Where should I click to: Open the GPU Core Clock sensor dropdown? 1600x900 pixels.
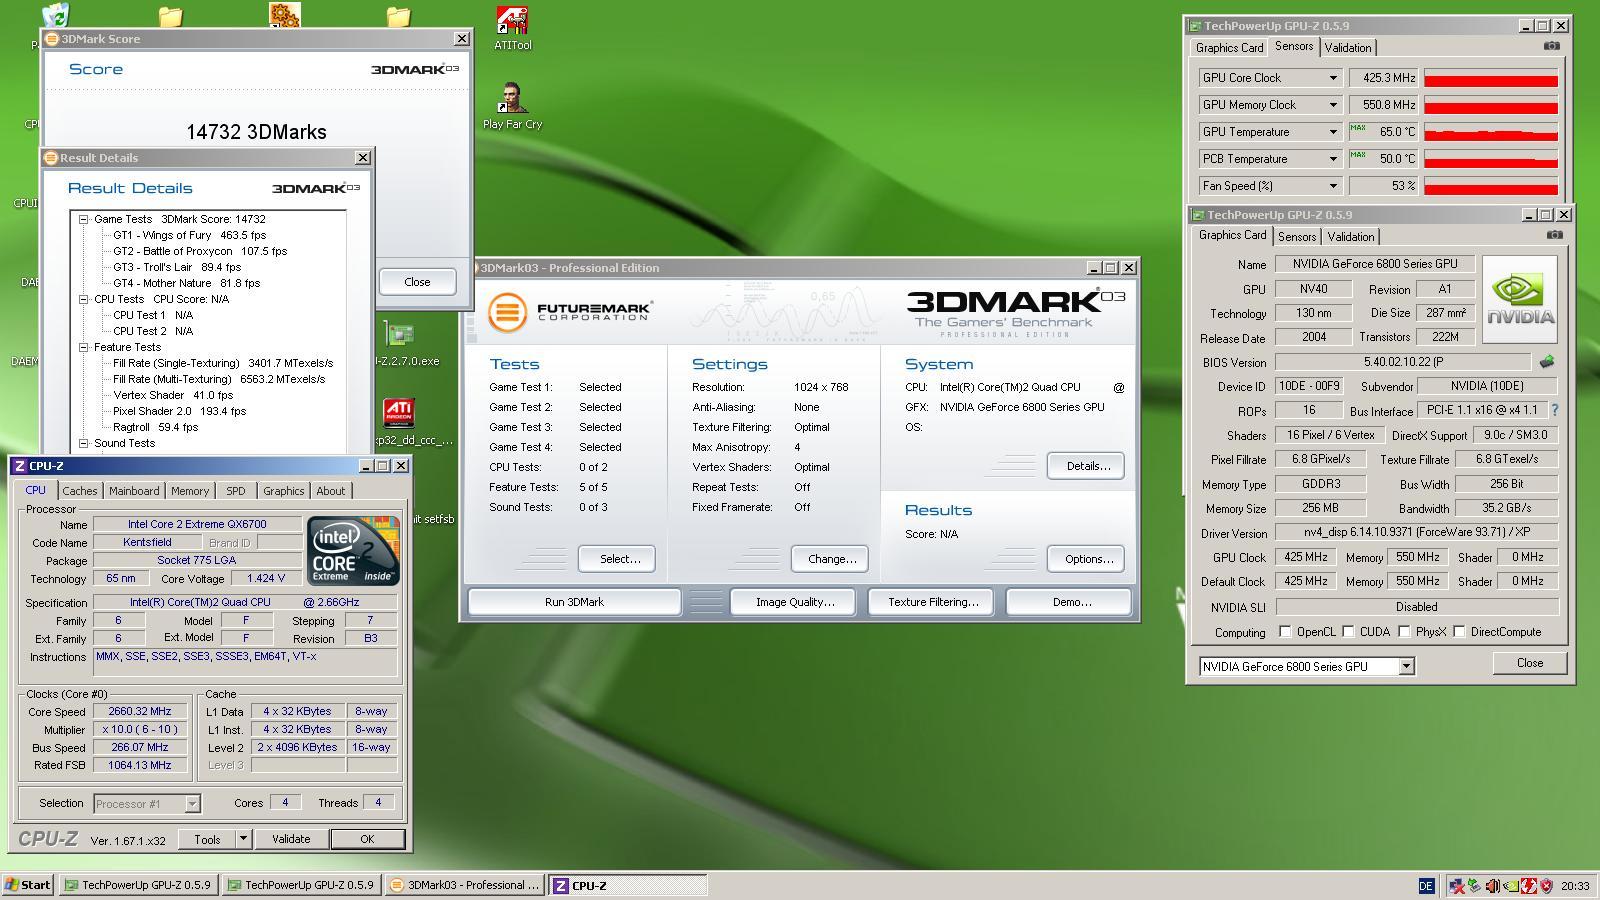click(x=1335, y=77)
